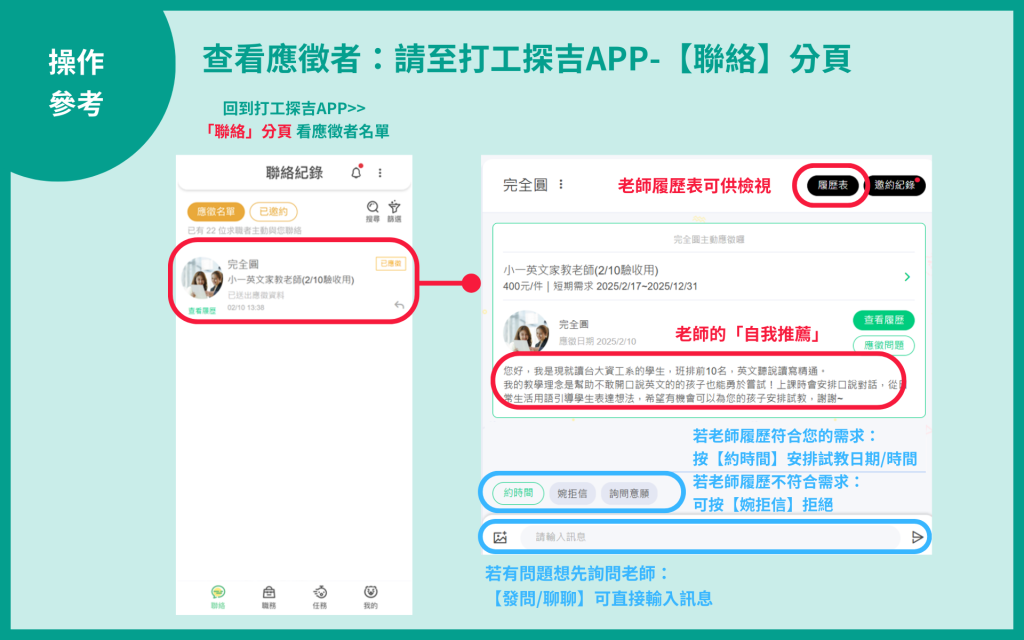Open three-dot menu next to 完全圓 chat title
This screenshot has width=1024, height=640.
point(561,185)
